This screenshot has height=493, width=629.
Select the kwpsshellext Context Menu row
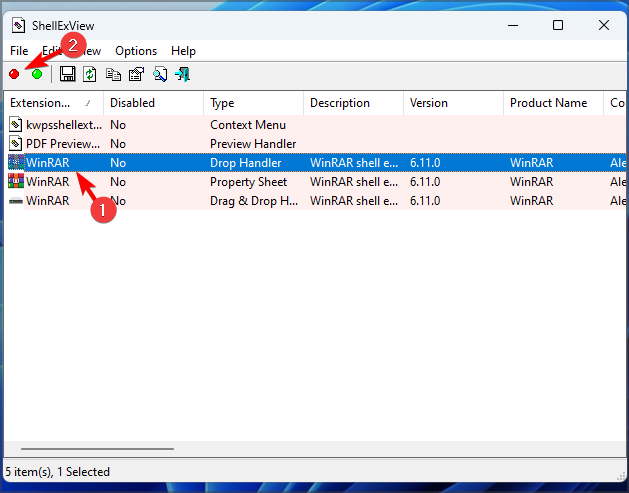315,125
